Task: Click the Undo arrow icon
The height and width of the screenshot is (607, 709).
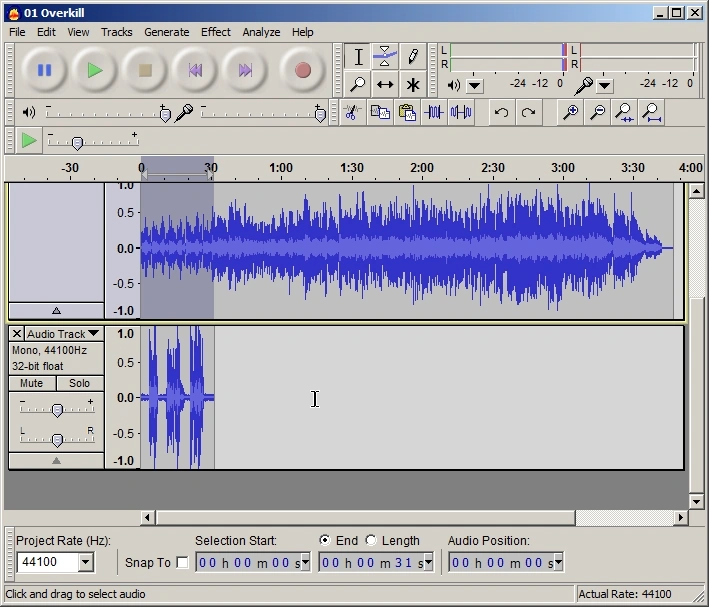Action: (502, 113)
